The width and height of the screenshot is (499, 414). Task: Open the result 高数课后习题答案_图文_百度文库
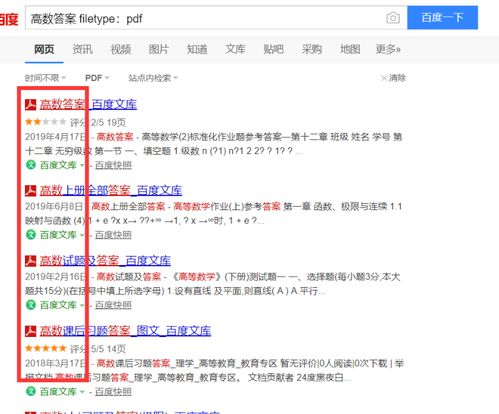tap(125, 331)
